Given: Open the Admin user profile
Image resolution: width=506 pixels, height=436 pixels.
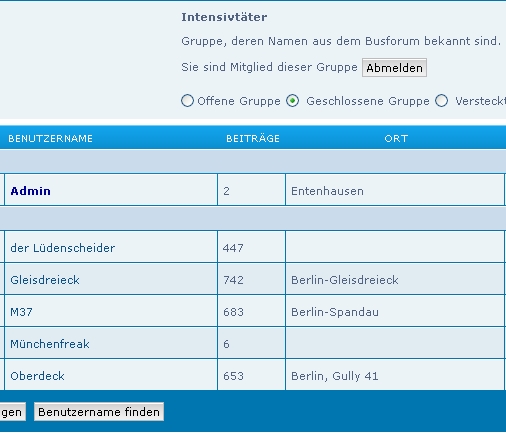Looking at the screenshot, I should pyautogui.click(x=31, y=191).
